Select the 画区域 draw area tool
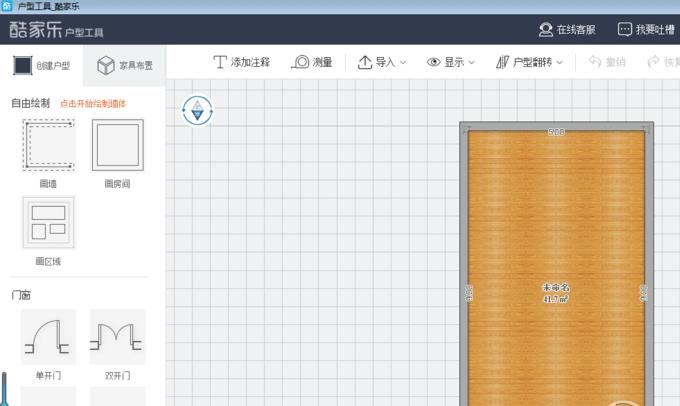The height and width of the screenshot is (406, 680). [48, 223]
